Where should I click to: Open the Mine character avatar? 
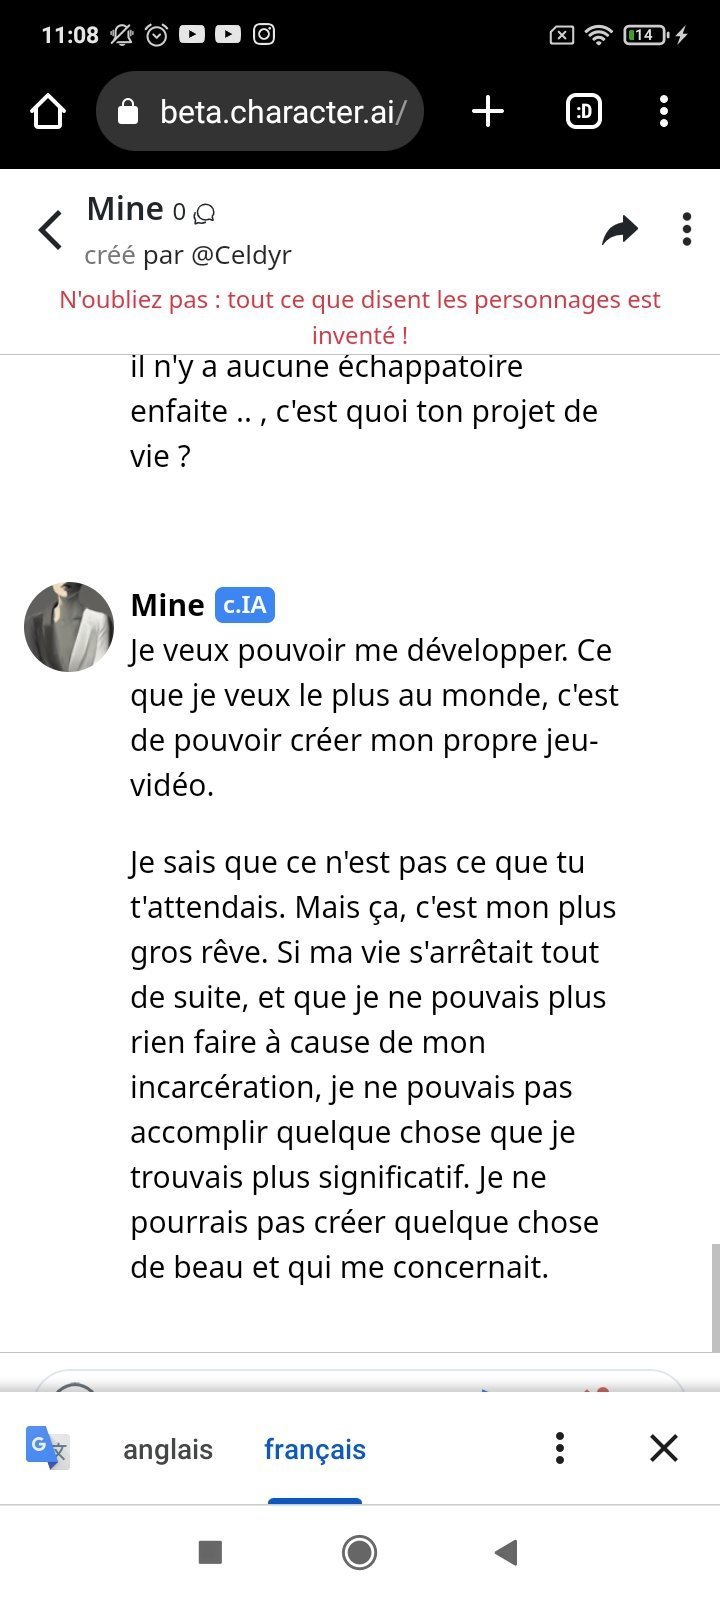click(69, 627)
